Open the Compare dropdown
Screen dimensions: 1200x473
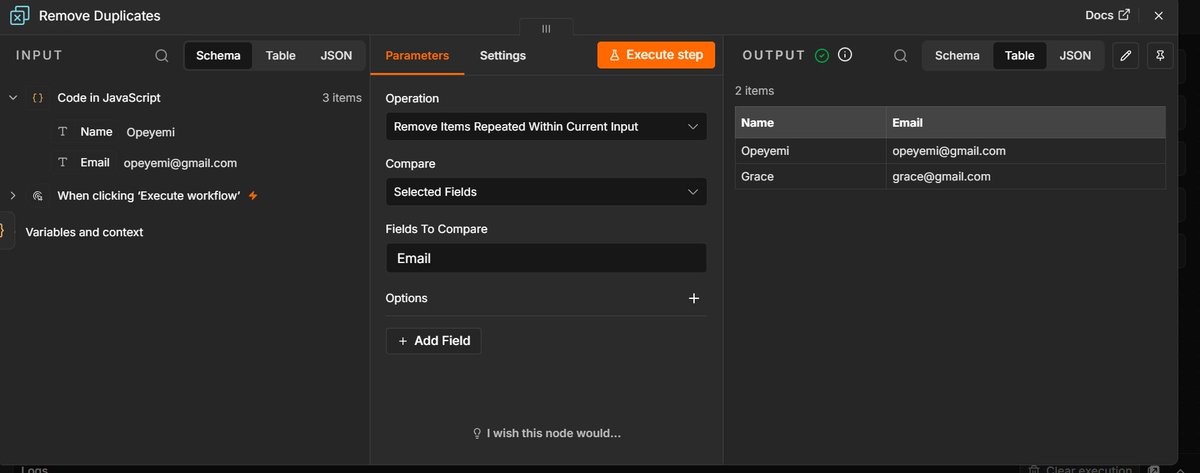coord(546,192)
